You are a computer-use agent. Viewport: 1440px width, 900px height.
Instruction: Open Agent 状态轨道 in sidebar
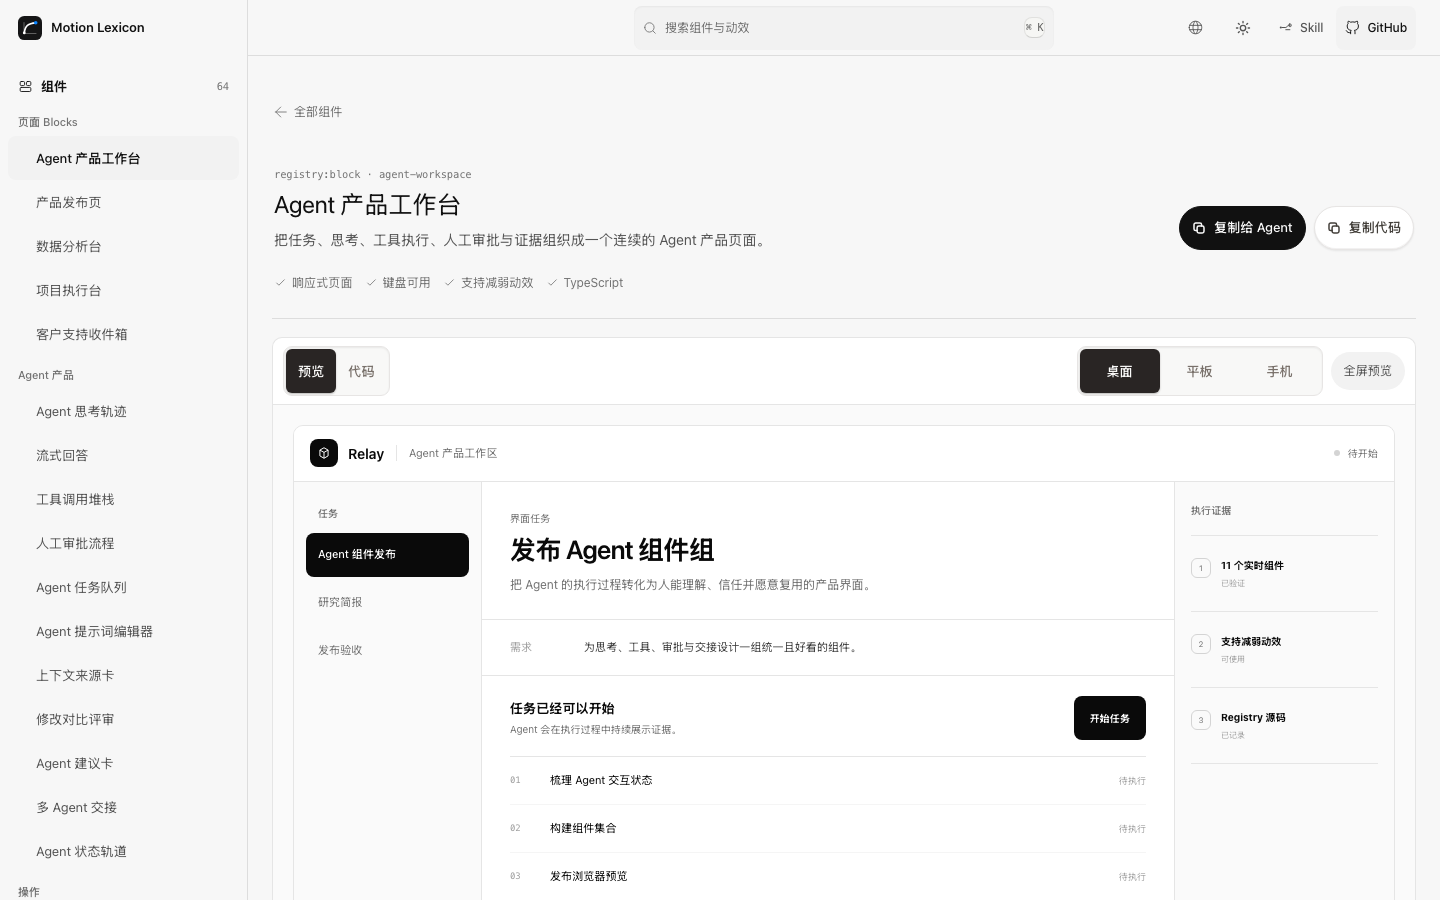coord(123,851)
